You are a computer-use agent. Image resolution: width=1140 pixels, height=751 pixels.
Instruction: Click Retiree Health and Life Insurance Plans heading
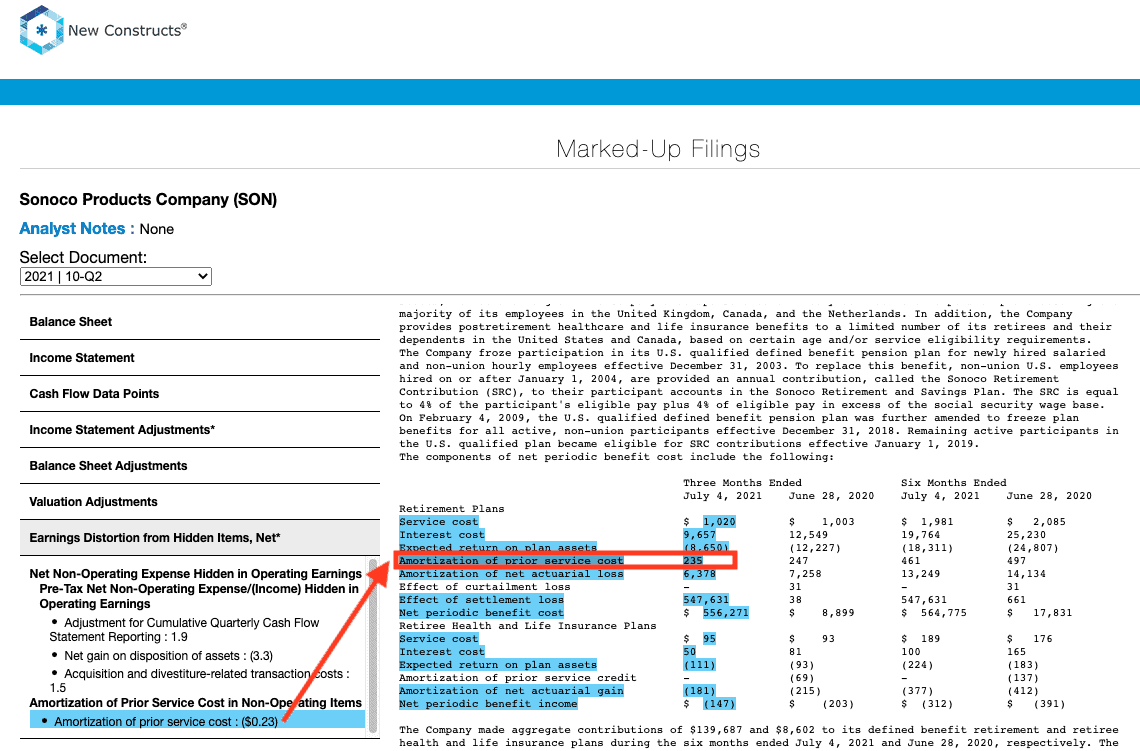point(527,625)
